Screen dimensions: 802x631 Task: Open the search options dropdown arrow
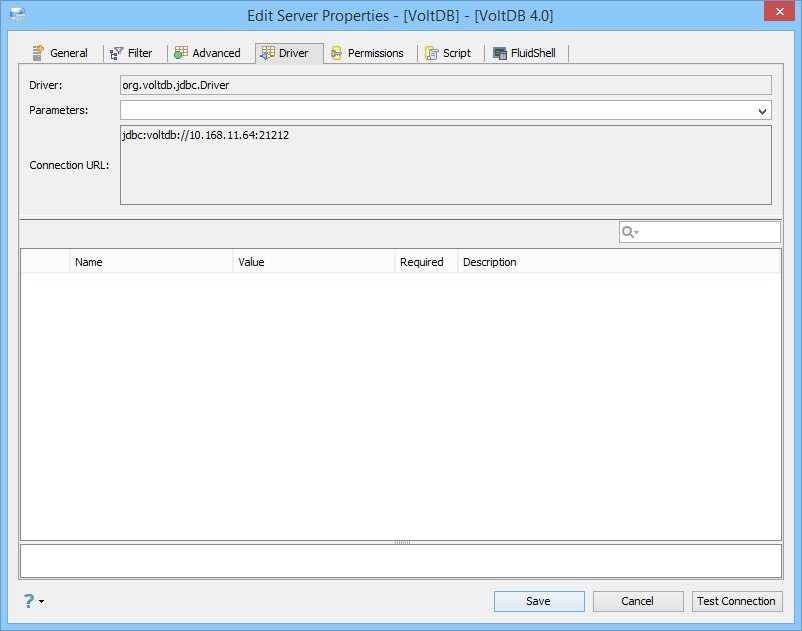point(637,233)
